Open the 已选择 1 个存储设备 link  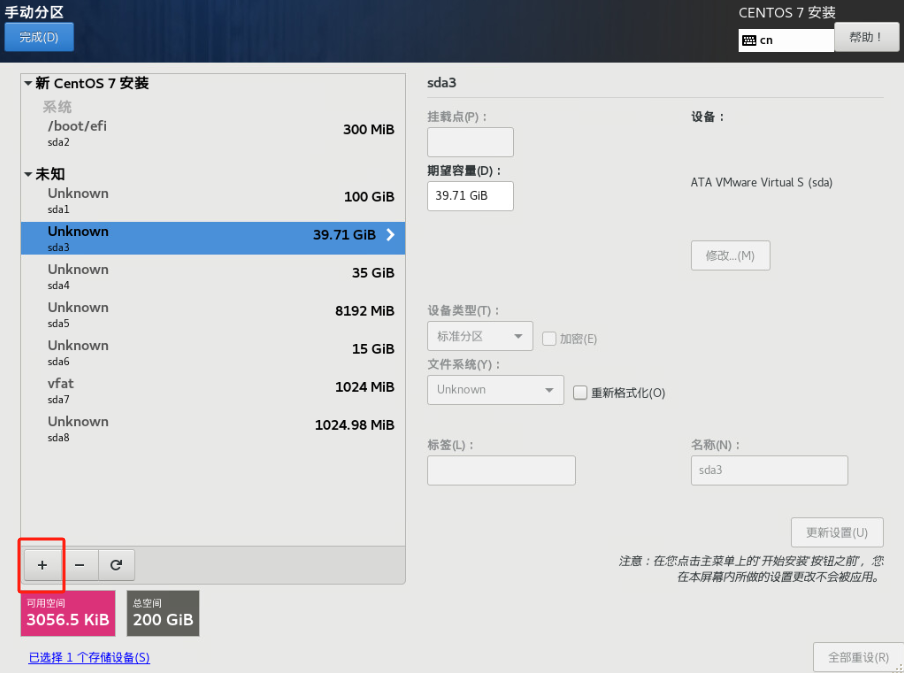coord(89,657)
